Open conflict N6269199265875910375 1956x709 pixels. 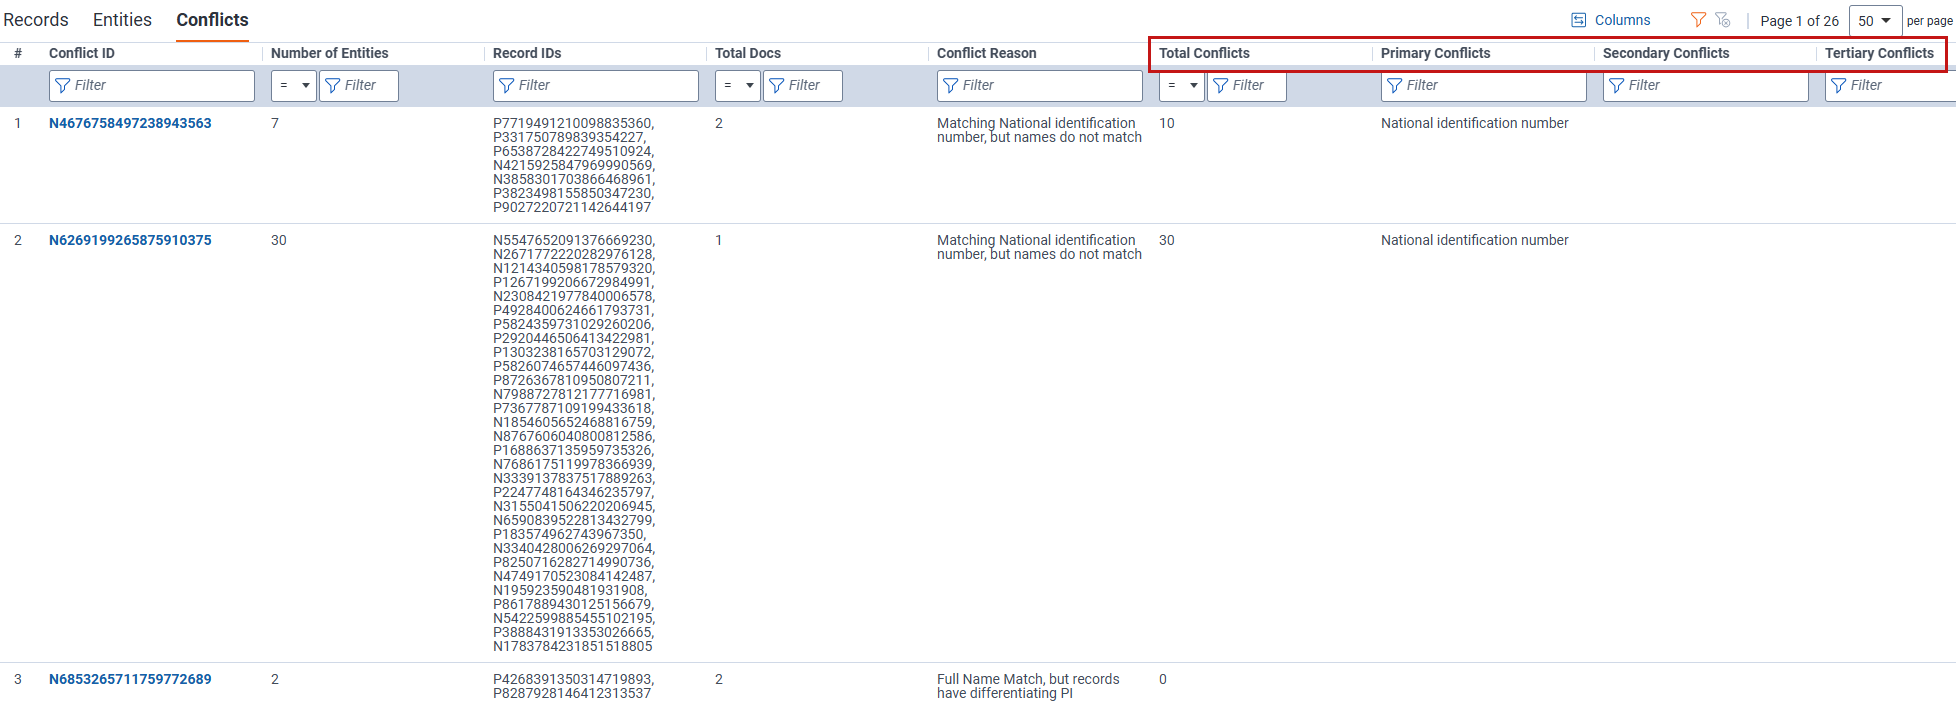point(130,240)
